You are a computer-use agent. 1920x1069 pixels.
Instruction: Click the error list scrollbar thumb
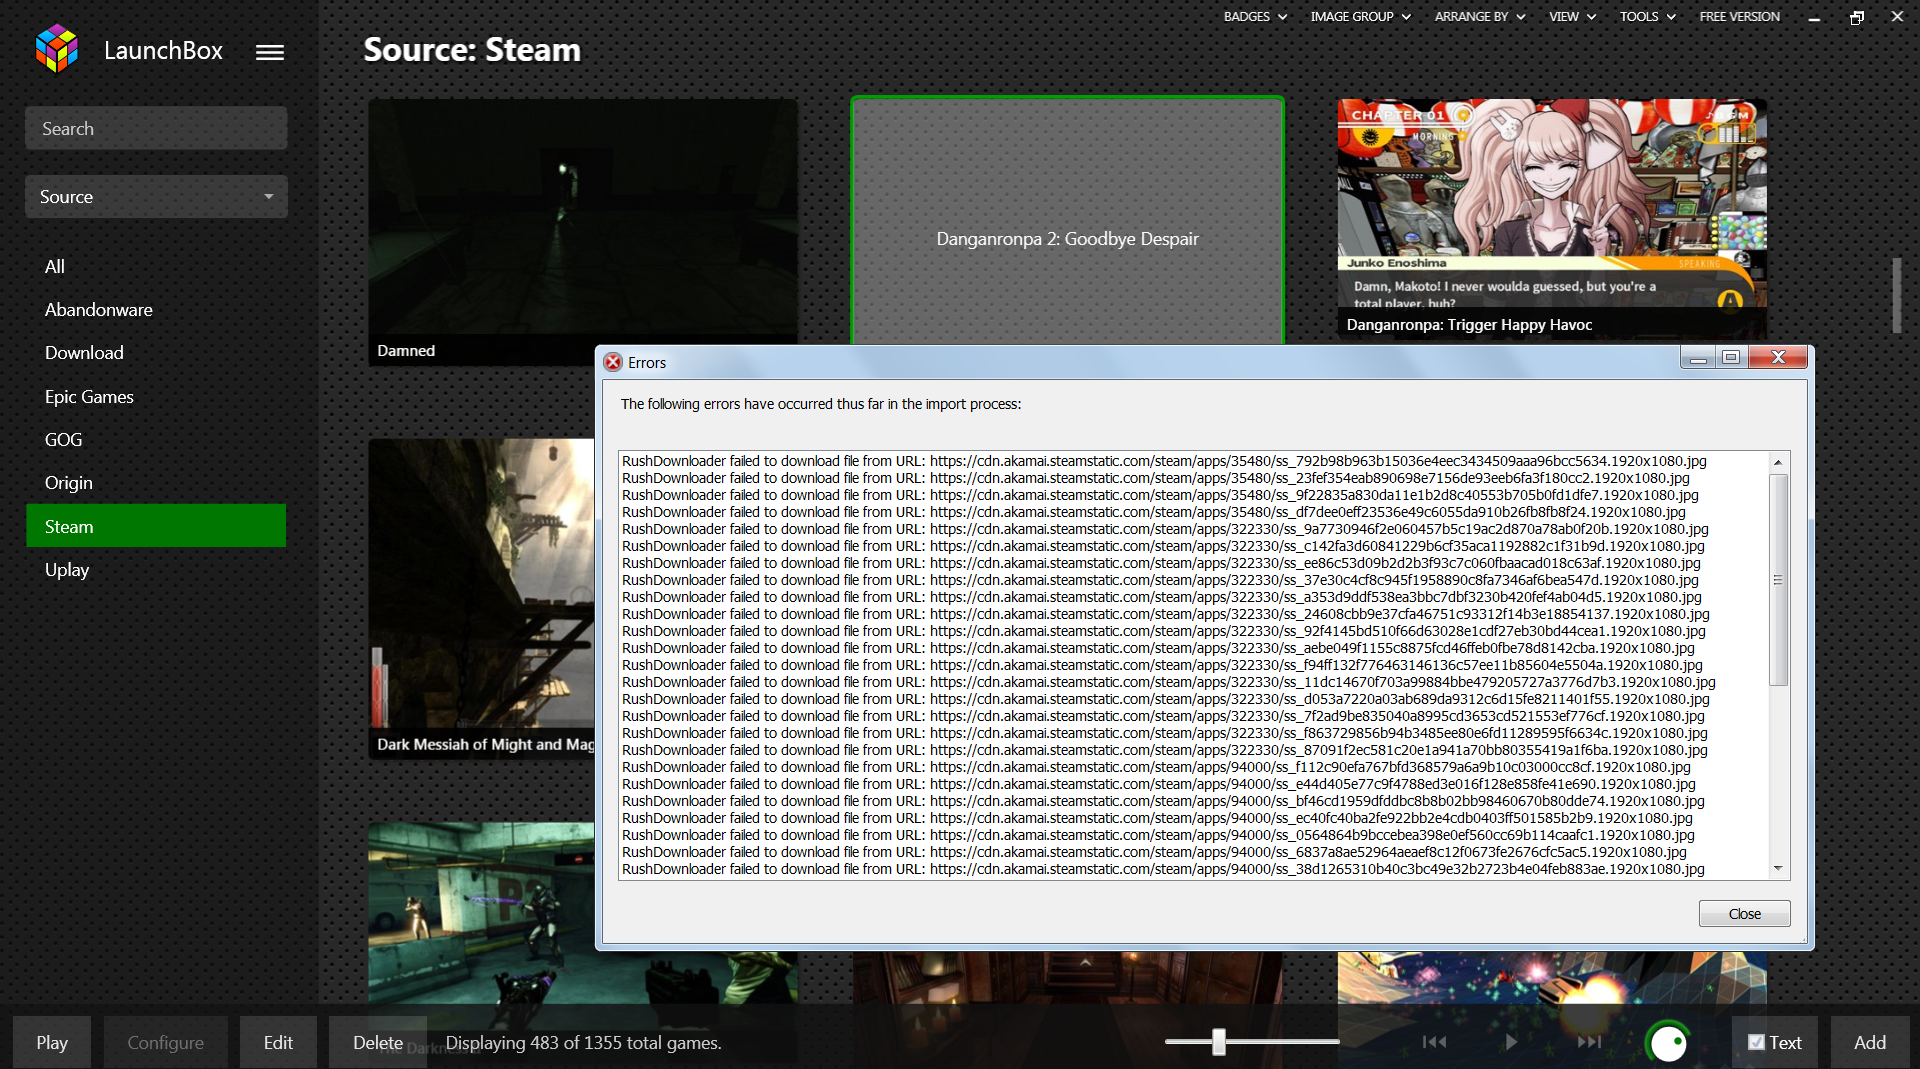tap(1778, 580)
